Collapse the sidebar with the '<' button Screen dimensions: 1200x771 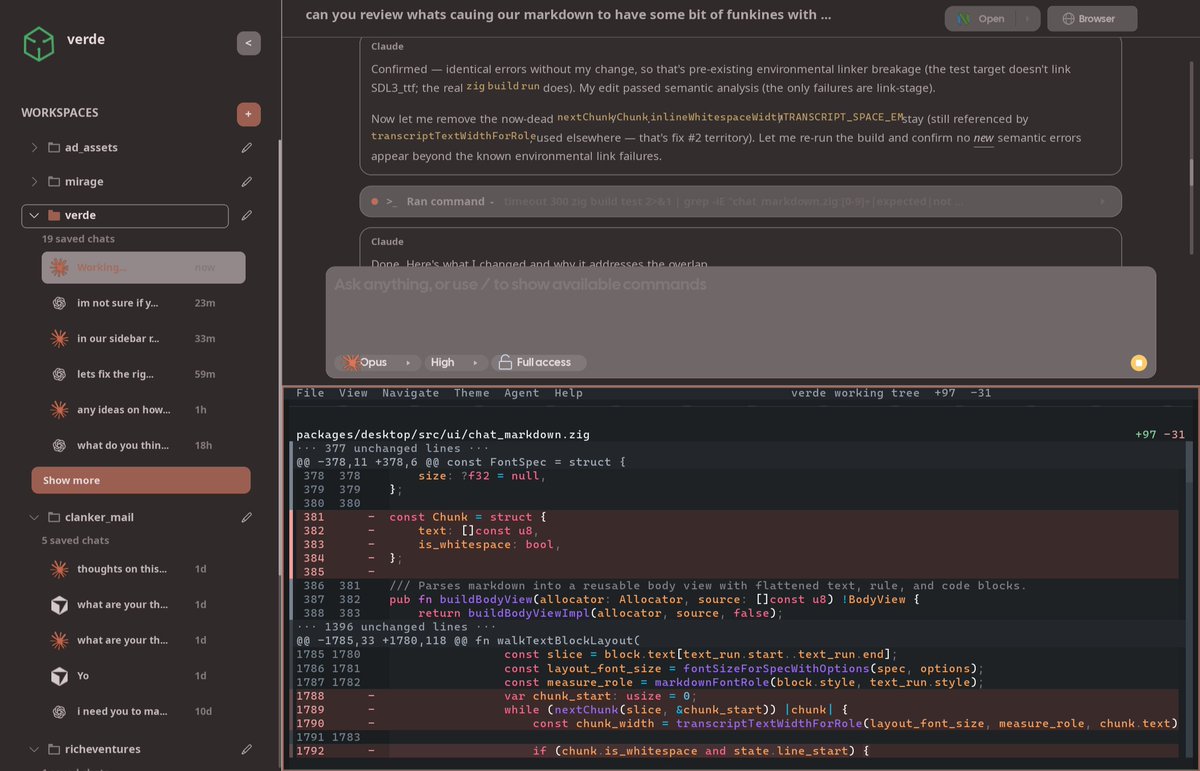click(248, 43)
